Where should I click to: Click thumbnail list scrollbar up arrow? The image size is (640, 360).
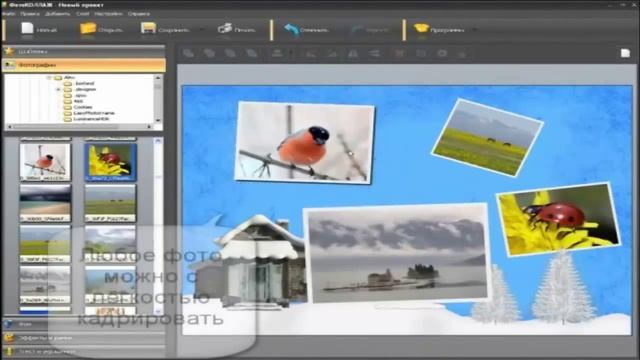[158, 141]
